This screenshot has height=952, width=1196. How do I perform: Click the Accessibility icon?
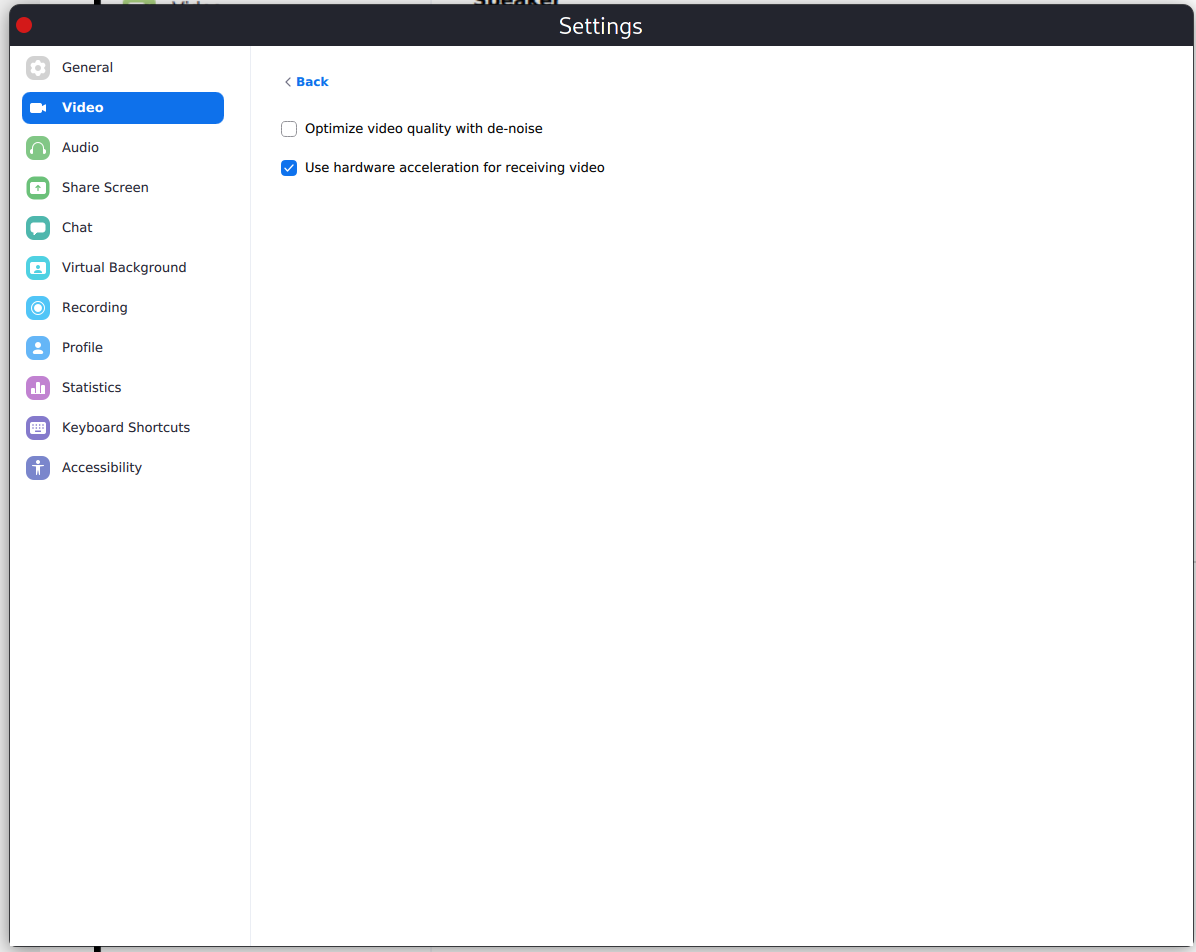(38, 468)
